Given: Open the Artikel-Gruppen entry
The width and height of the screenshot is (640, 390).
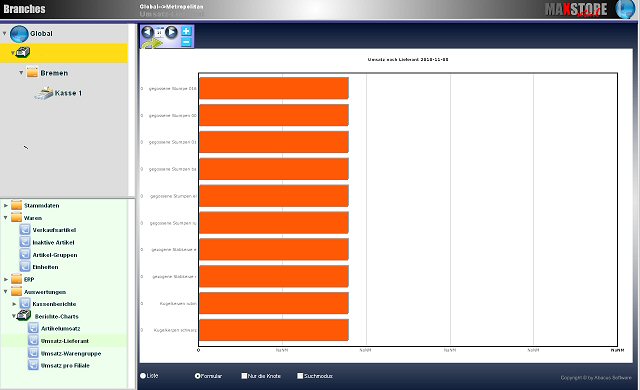Looking at the screenshot, I should 55,255.
